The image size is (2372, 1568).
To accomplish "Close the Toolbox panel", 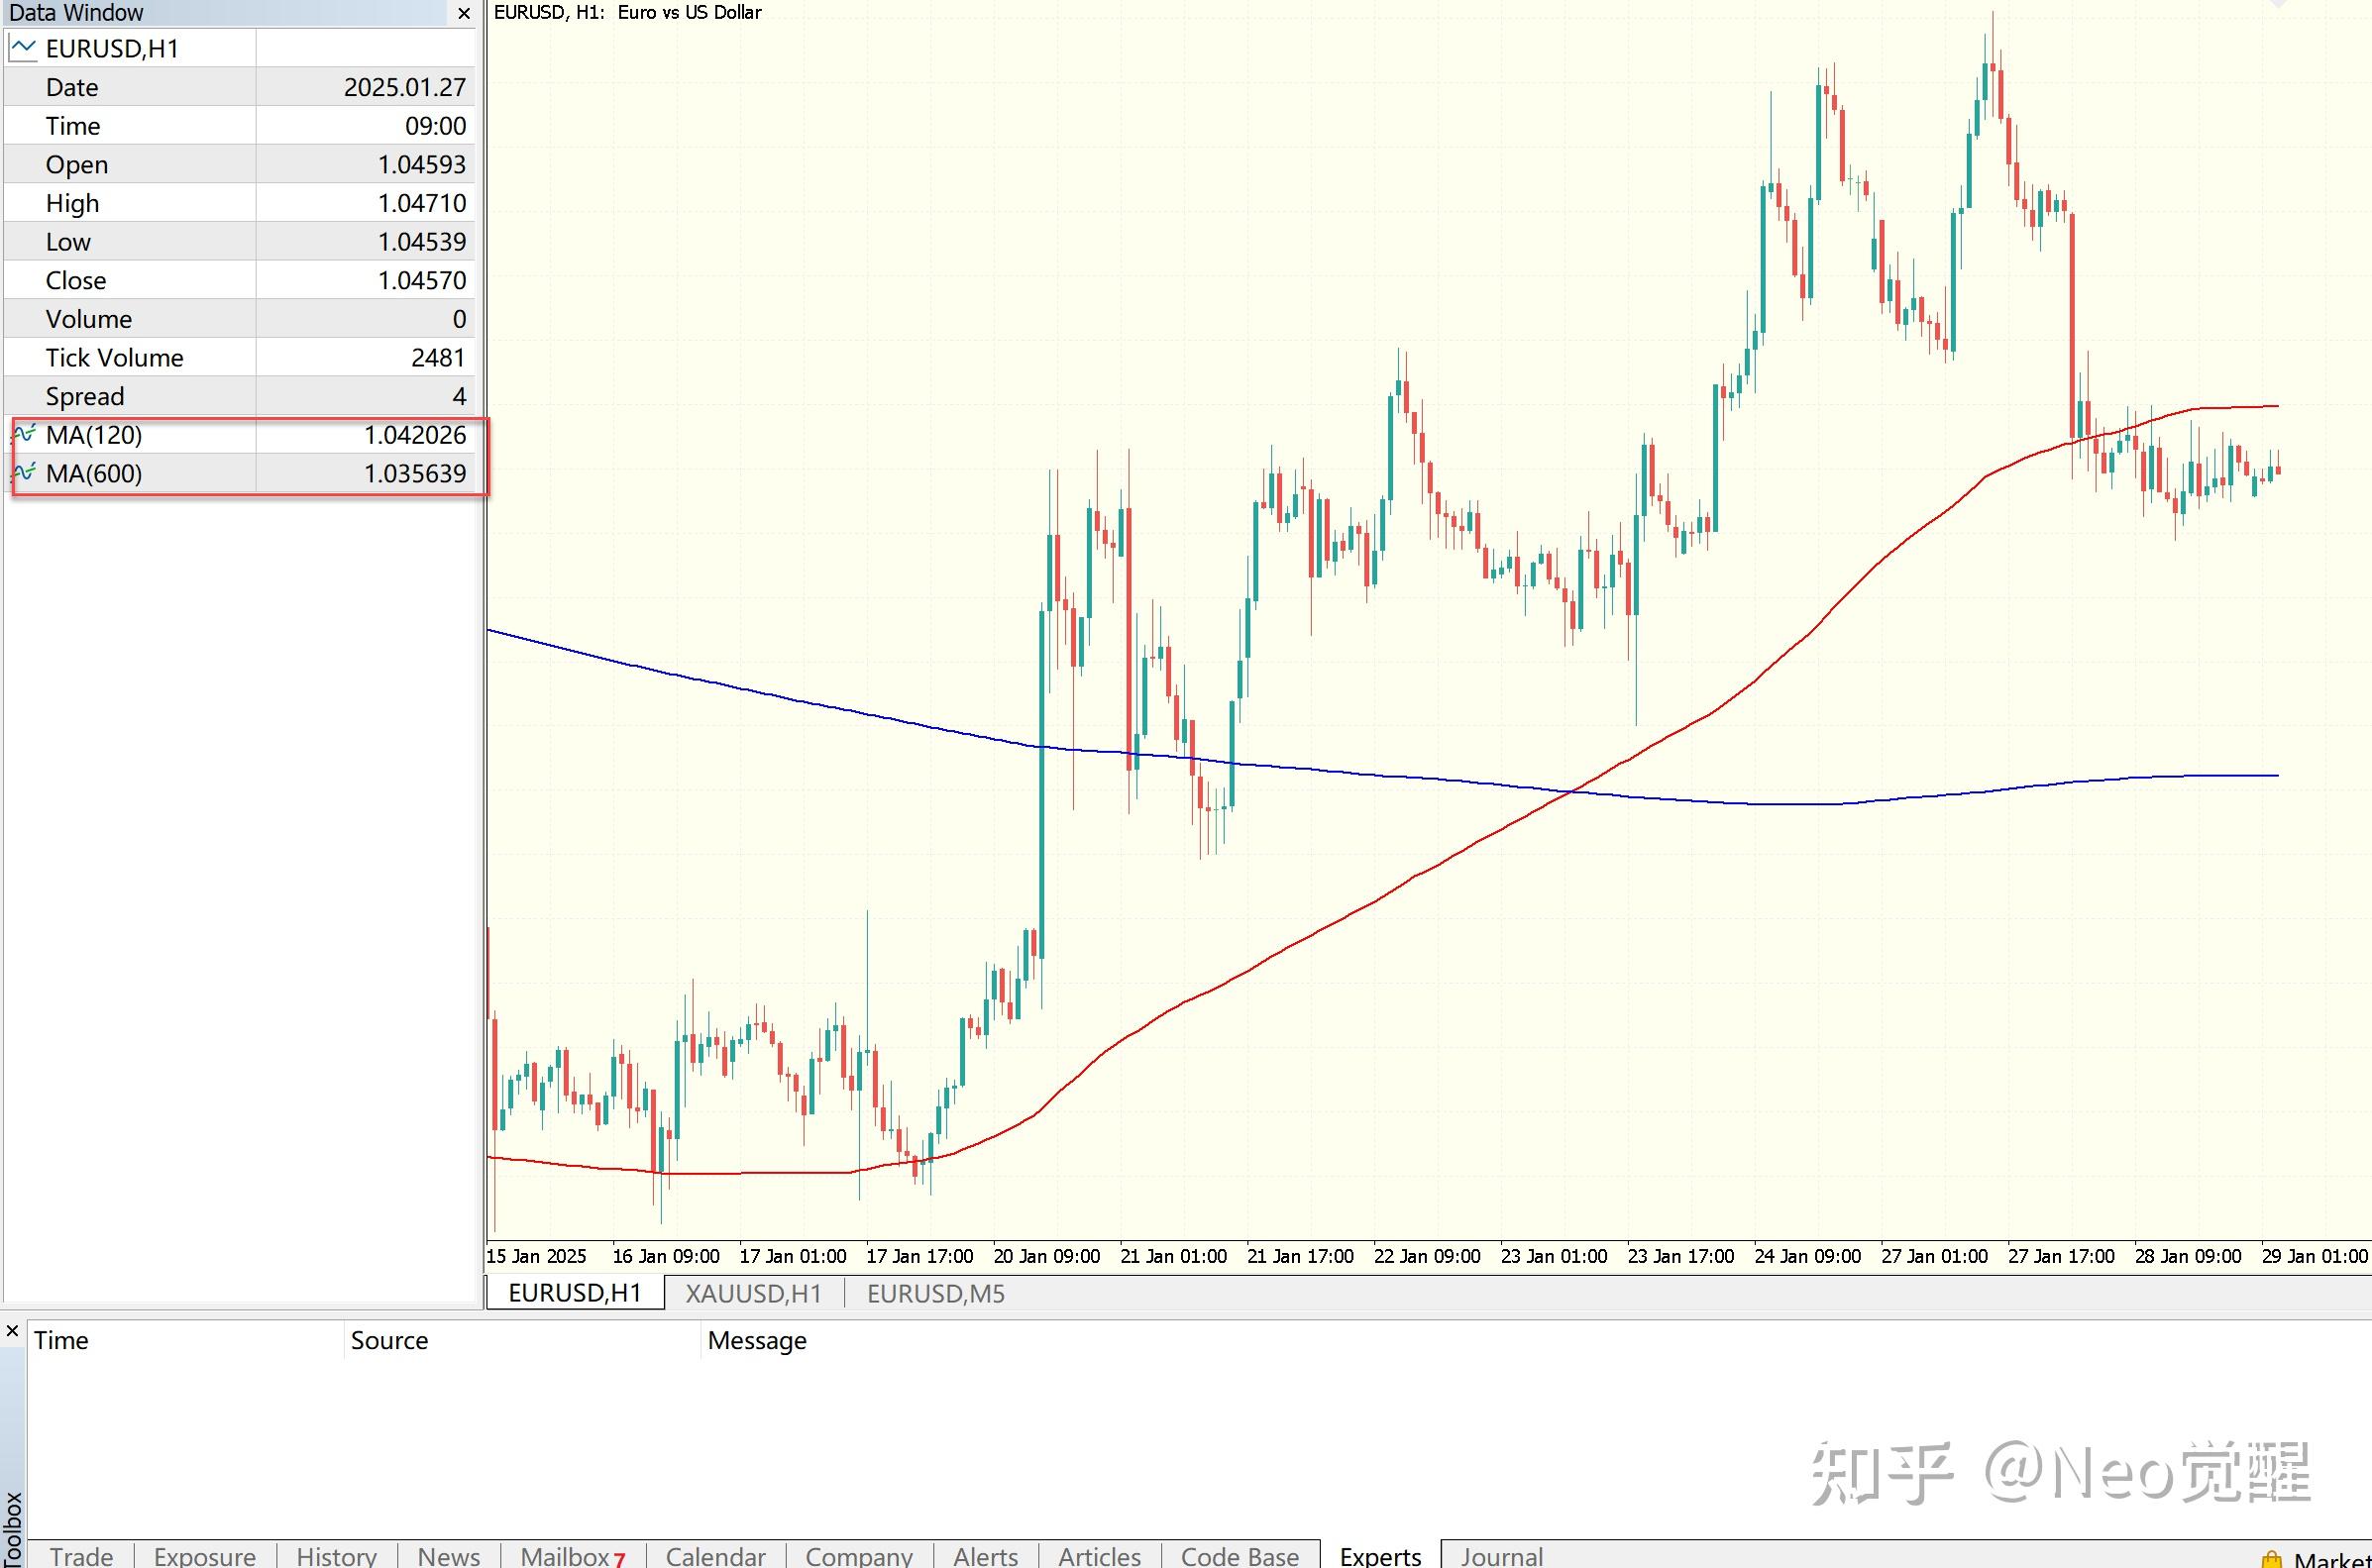I will click(x=12, y=1331).
